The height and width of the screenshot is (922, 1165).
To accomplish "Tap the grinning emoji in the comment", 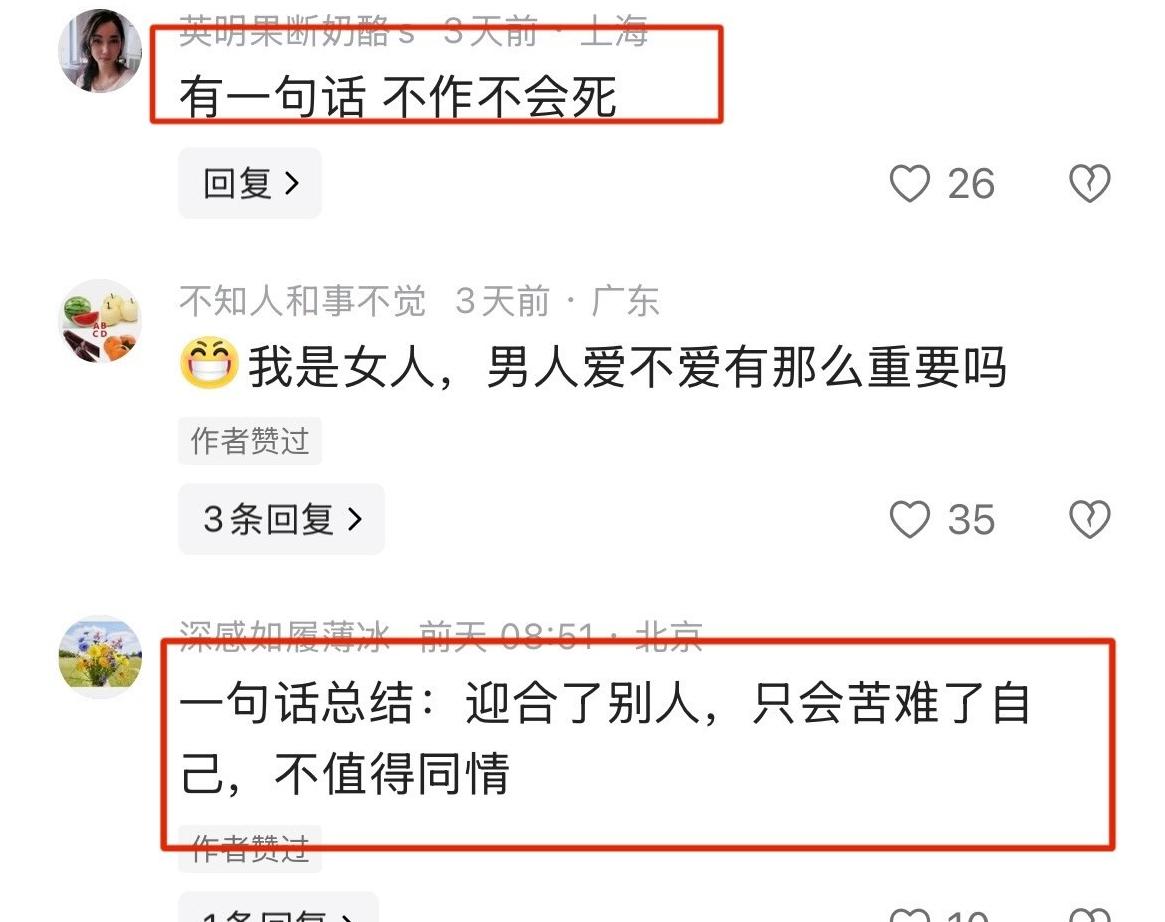I will pyautogui.click(x=210, y=364).
